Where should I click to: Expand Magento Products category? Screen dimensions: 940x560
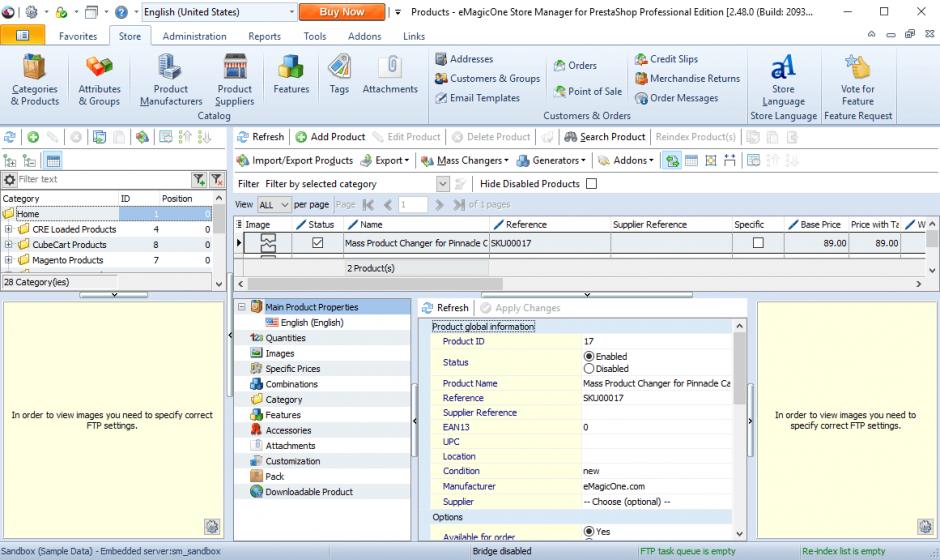tap(8, 260)
